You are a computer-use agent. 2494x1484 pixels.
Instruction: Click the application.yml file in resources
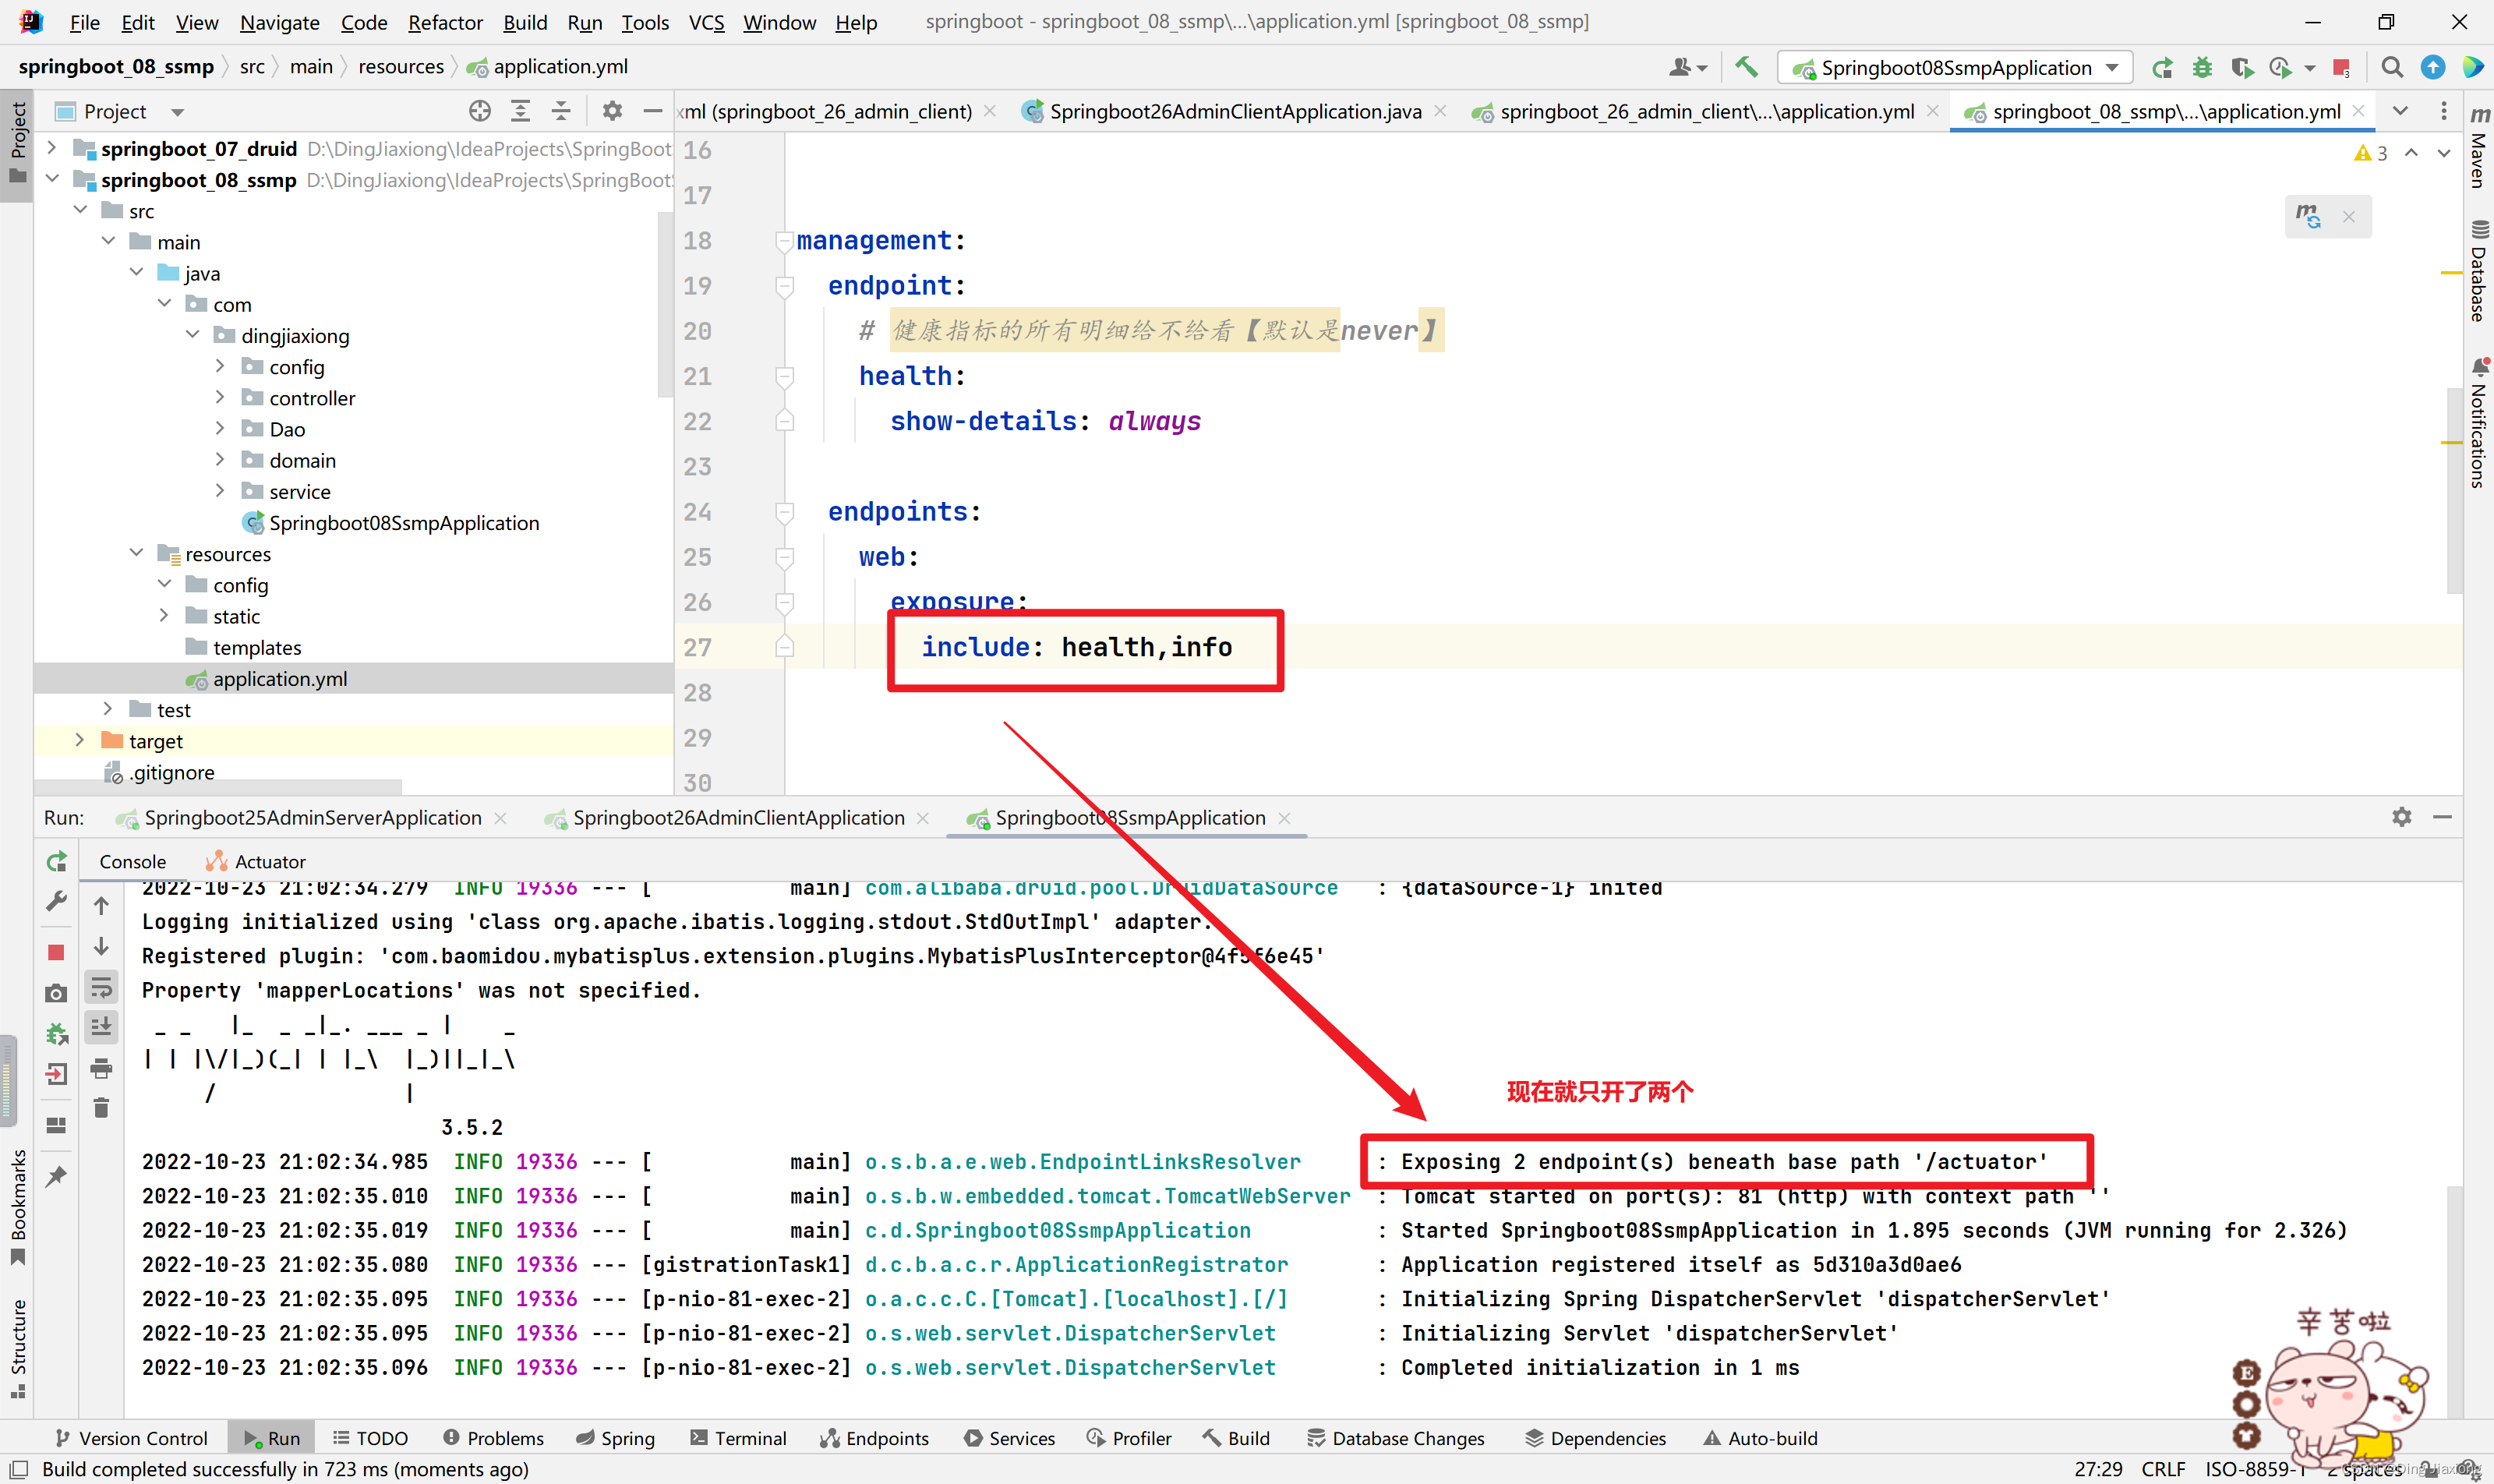(281, 678)
